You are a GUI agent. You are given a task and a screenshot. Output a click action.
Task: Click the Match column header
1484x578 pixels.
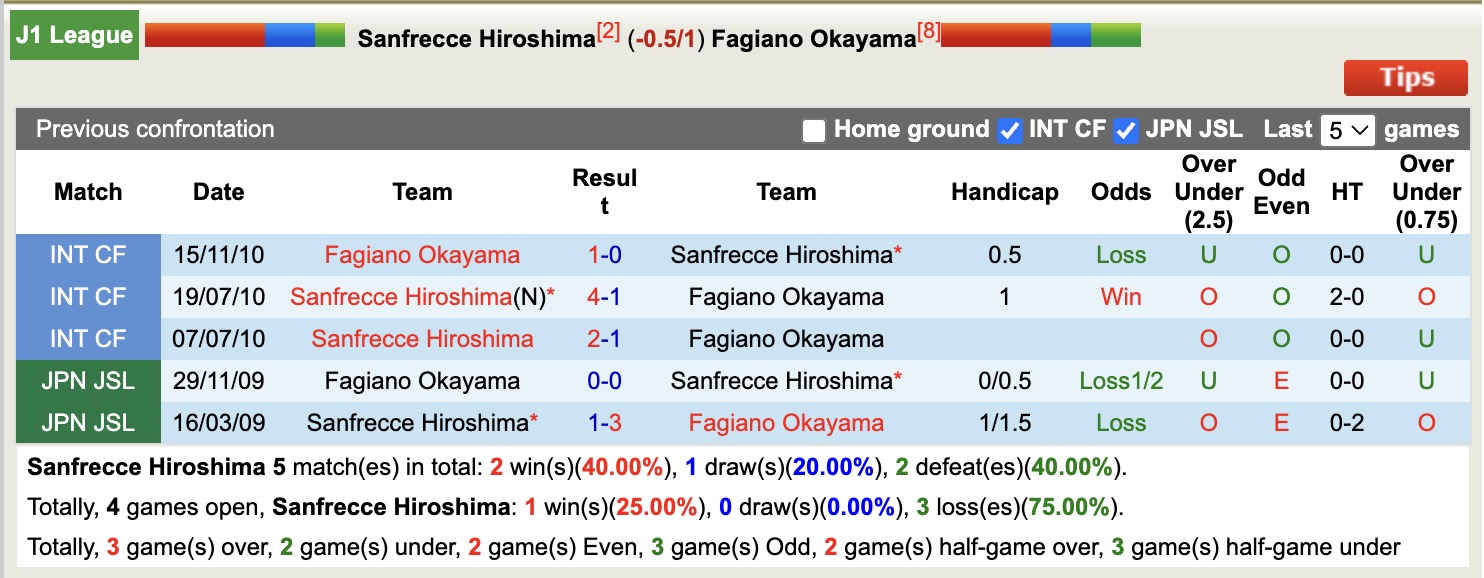(88, 192)
